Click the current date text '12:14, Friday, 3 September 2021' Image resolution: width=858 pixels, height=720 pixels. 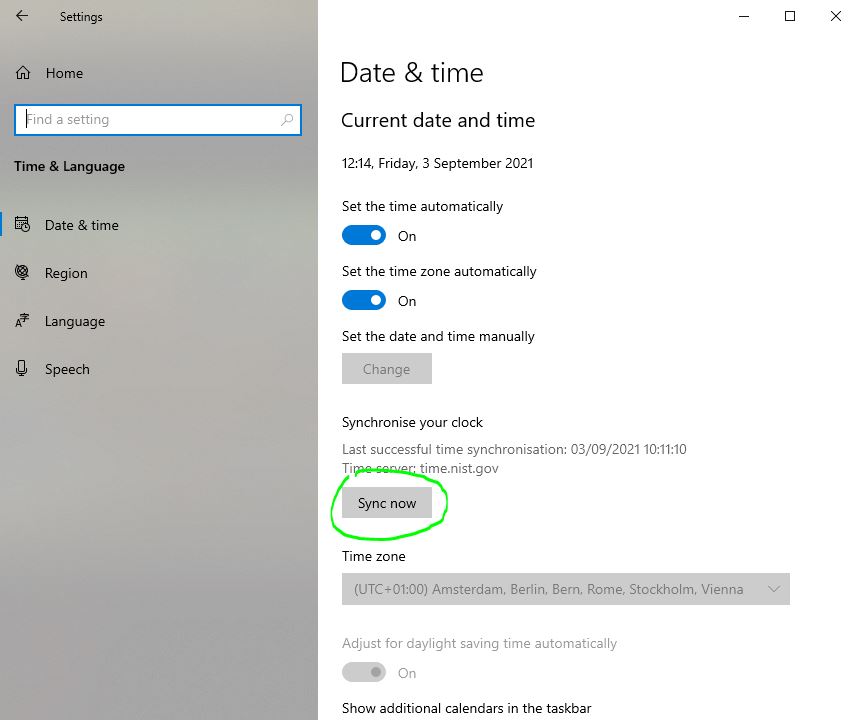pos(437,163)
